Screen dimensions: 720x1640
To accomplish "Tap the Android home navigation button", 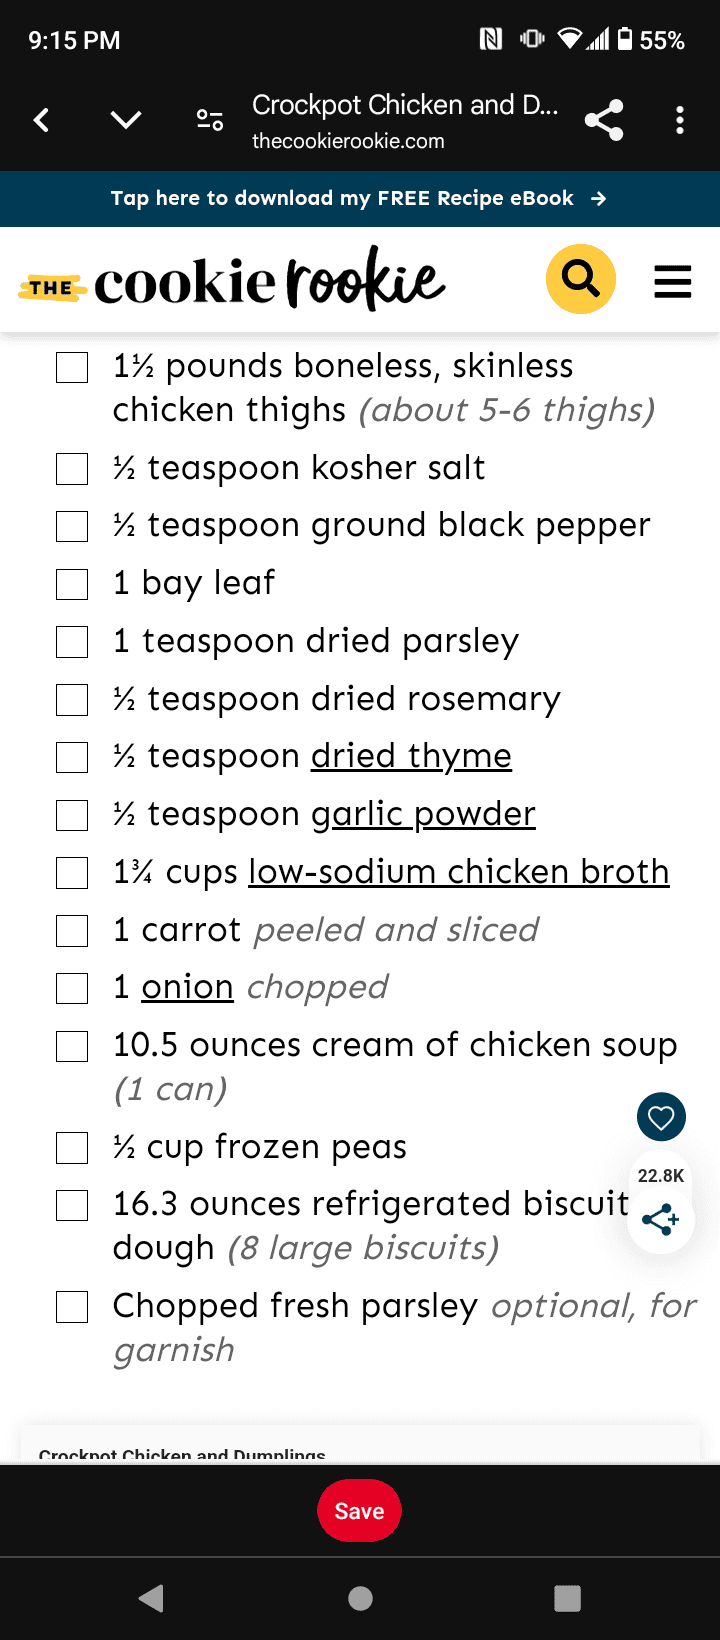I will tap(360, 1599).
